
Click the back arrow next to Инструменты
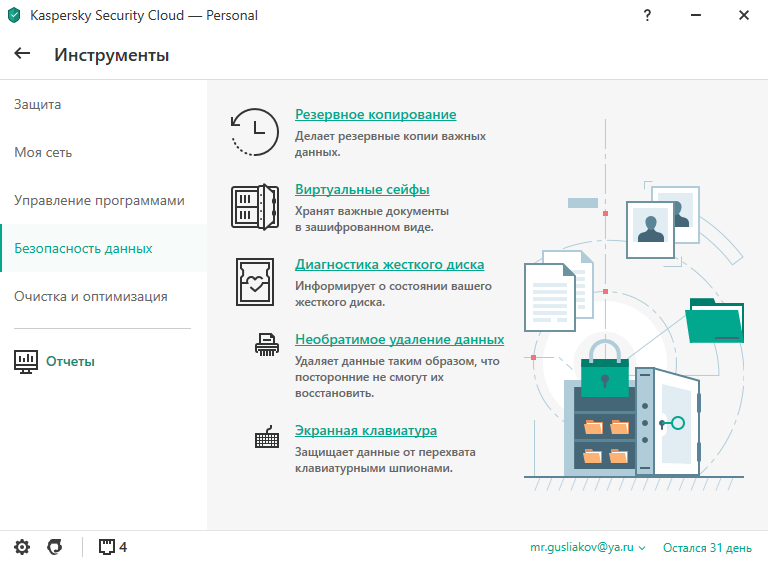coord(22,53)
